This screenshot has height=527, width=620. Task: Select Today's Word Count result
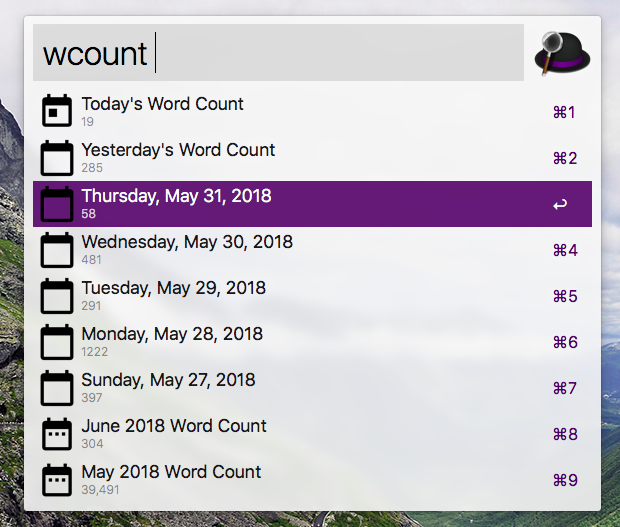pyautogui.click(x=162, y=105)
